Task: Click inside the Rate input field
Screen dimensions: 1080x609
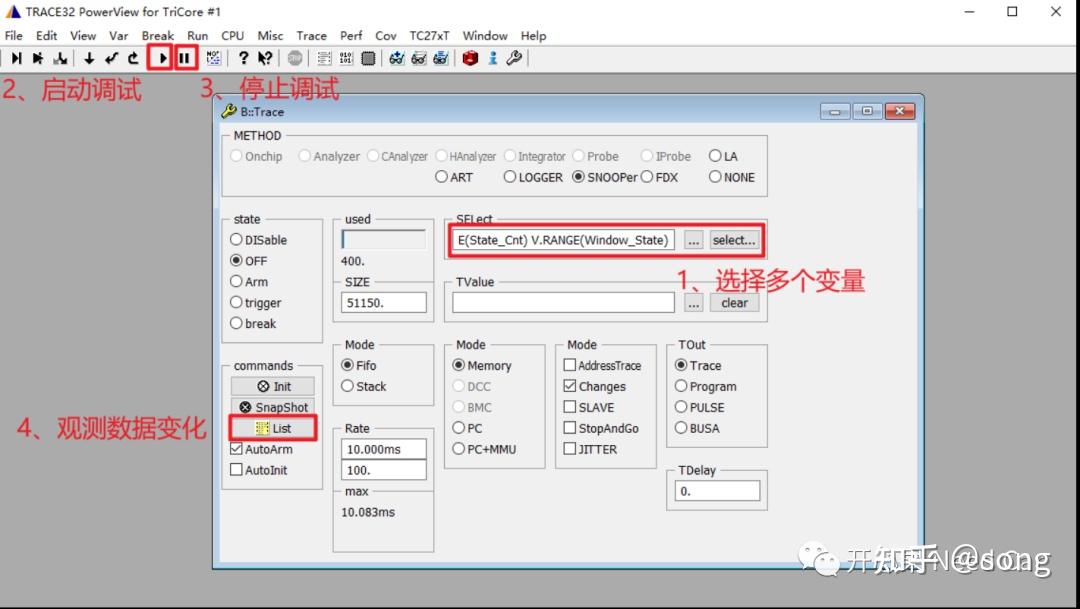Action: [x=383, y=449]
